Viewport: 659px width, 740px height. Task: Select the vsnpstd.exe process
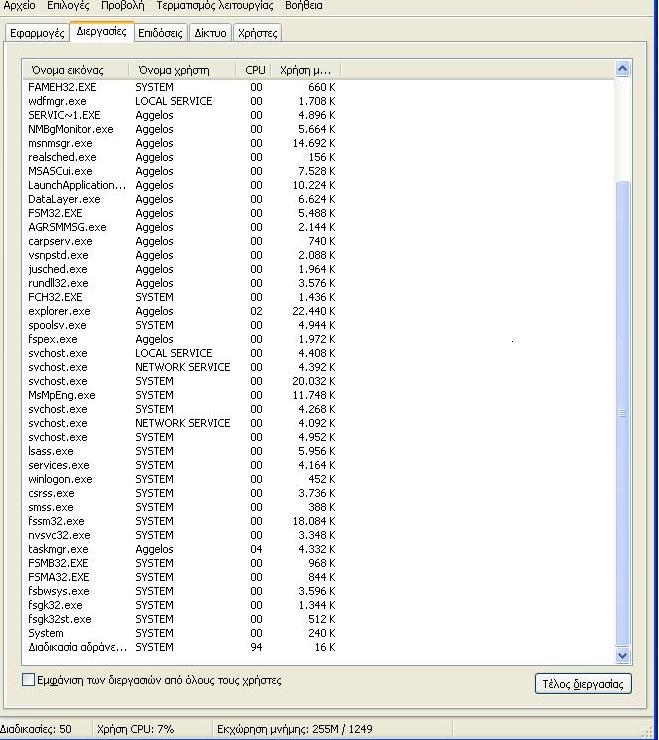181,255
